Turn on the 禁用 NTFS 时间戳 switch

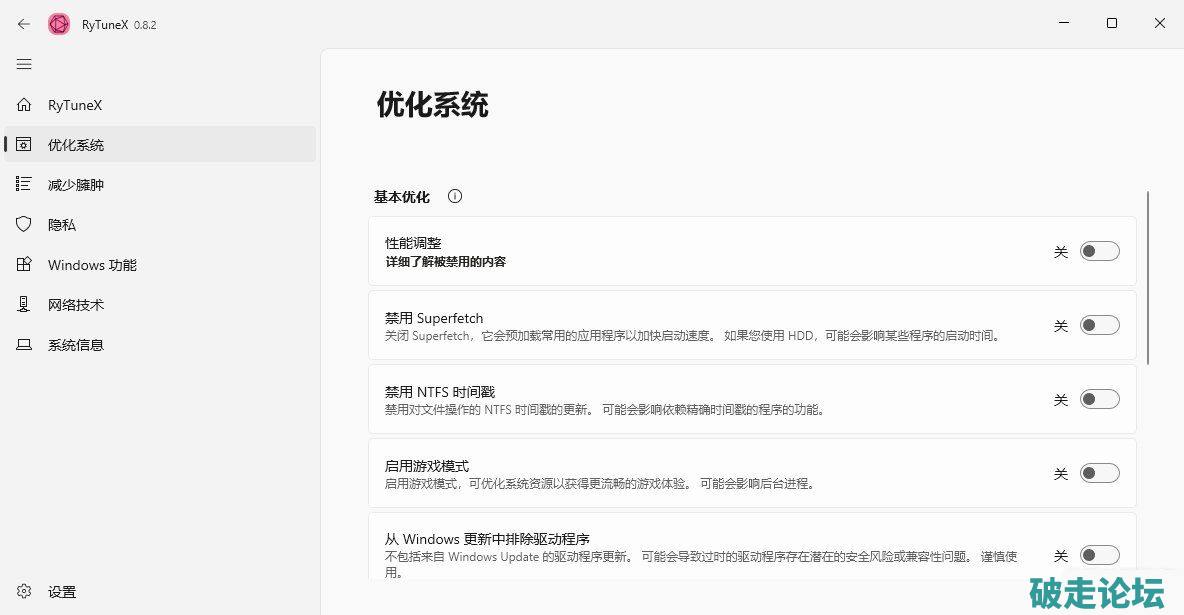(1099, 400)
